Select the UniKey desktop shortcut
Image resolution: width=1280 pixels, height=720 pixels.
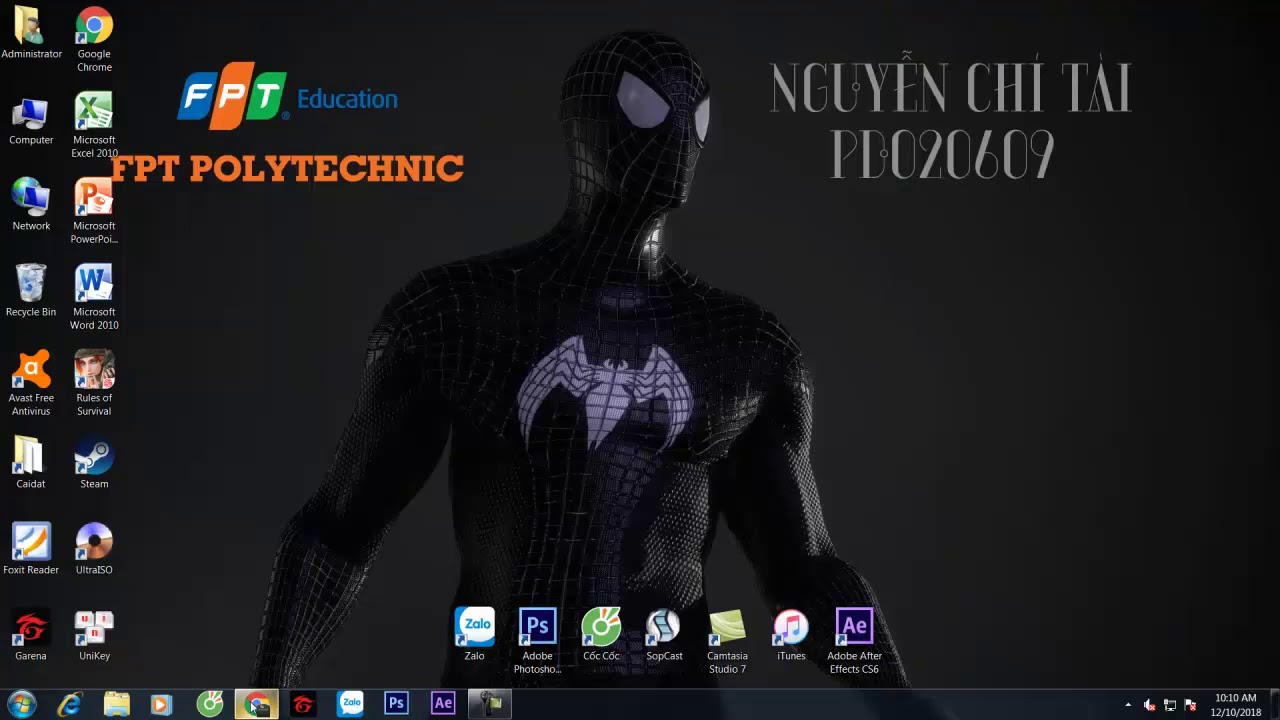(x=94, y=635)
